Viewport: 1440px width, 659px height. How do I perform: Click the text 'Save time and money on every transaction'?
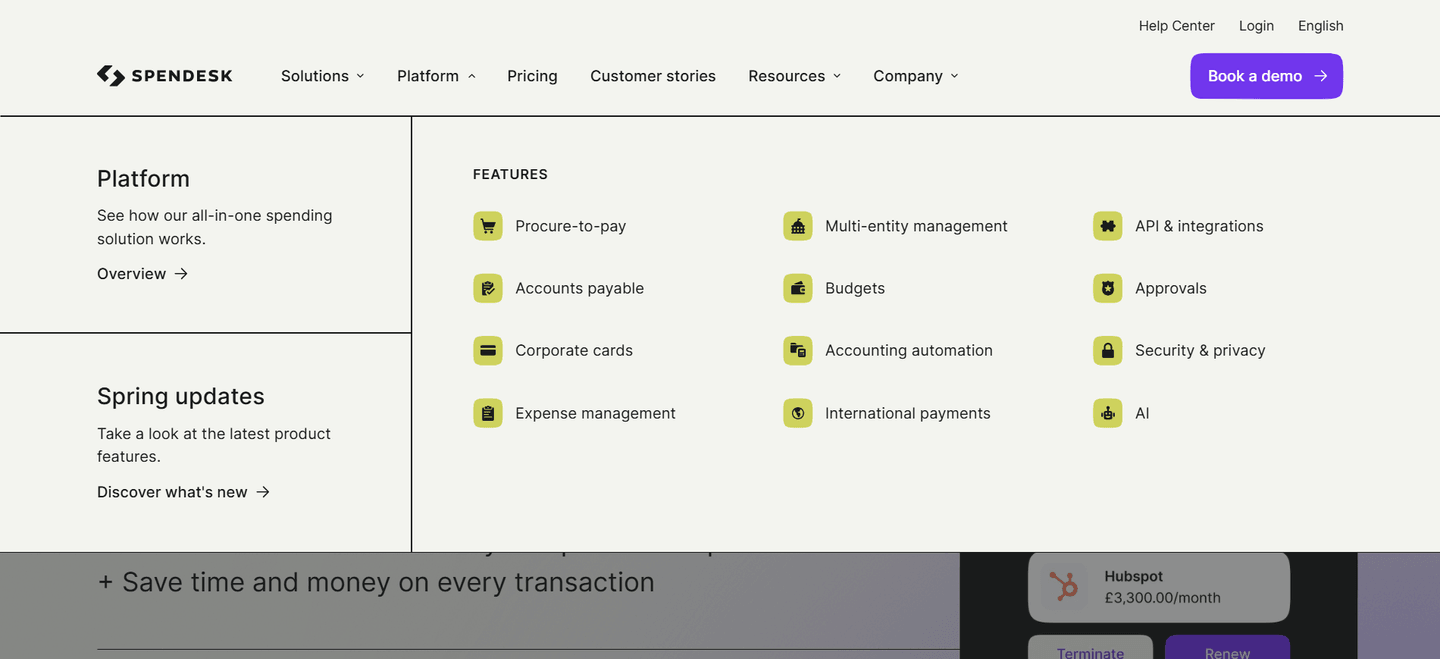tap(388, 582)
